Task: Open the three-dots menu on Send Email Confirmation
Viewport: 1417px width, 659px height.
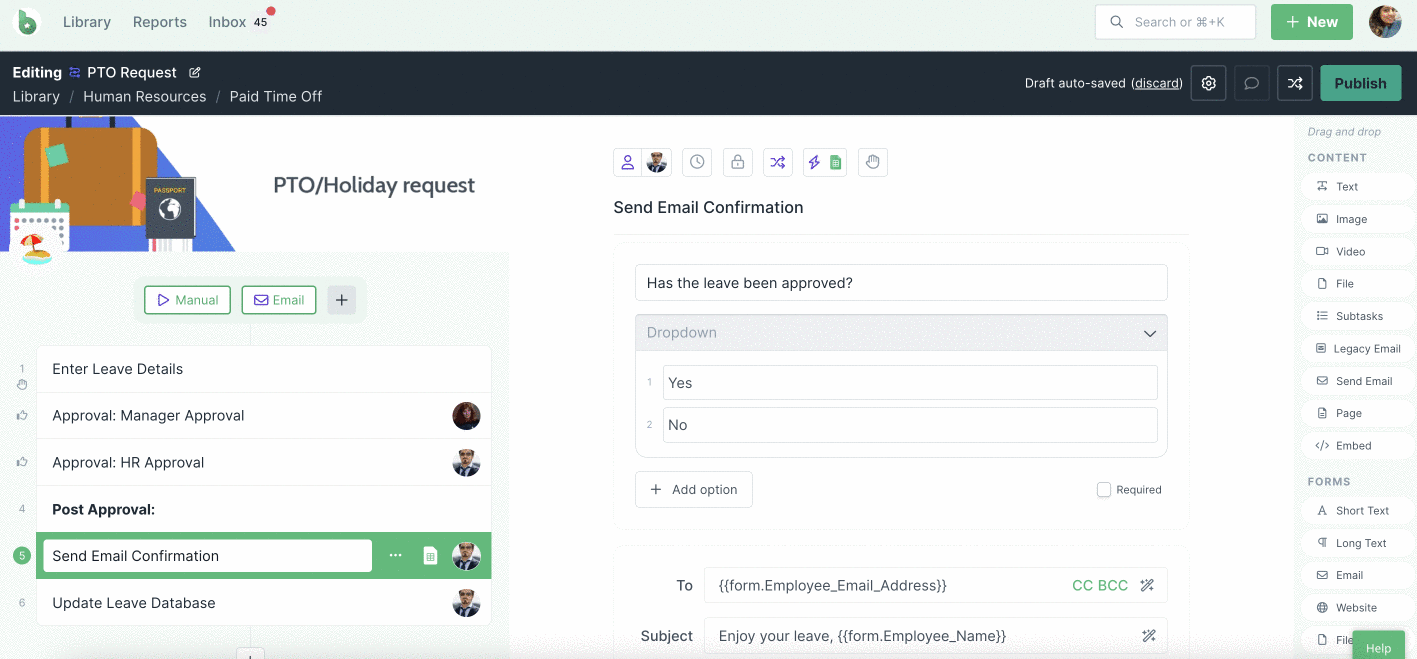Action: click(396, 556)
